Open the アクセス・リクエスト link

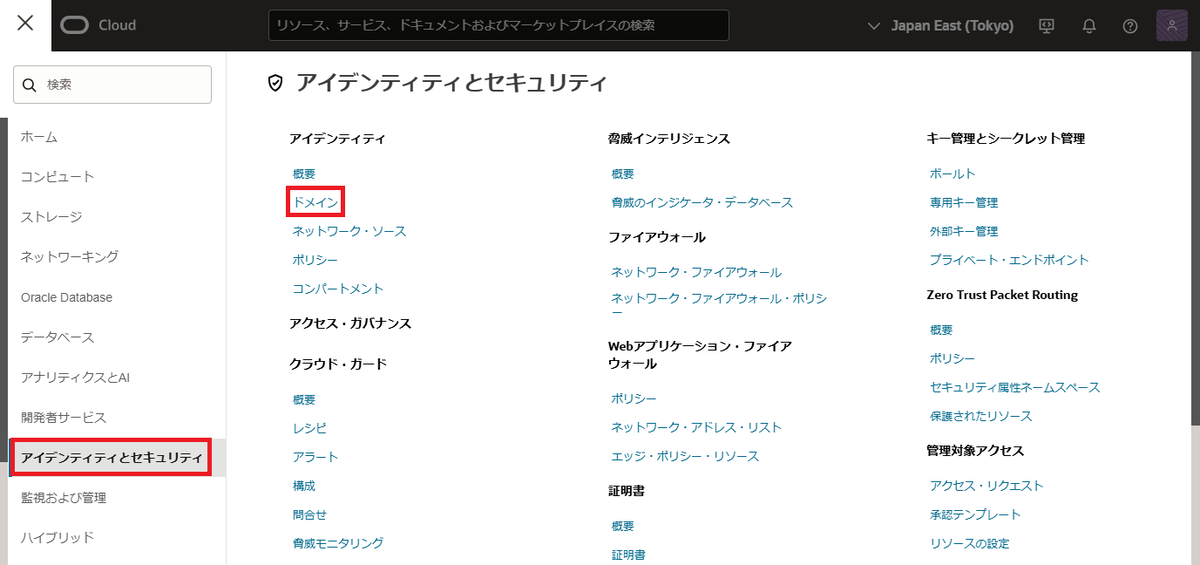[986, 486]
